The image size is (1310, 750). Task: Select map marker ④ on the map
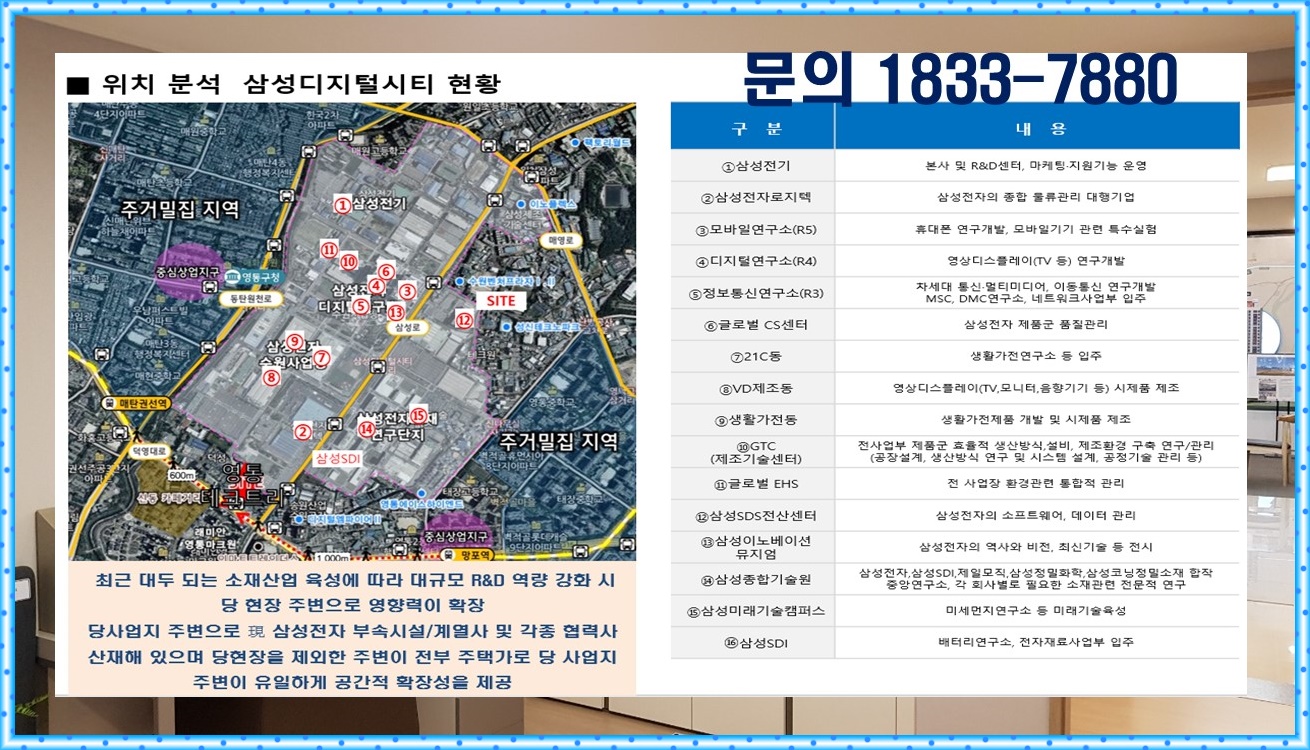tap(376, 287)
